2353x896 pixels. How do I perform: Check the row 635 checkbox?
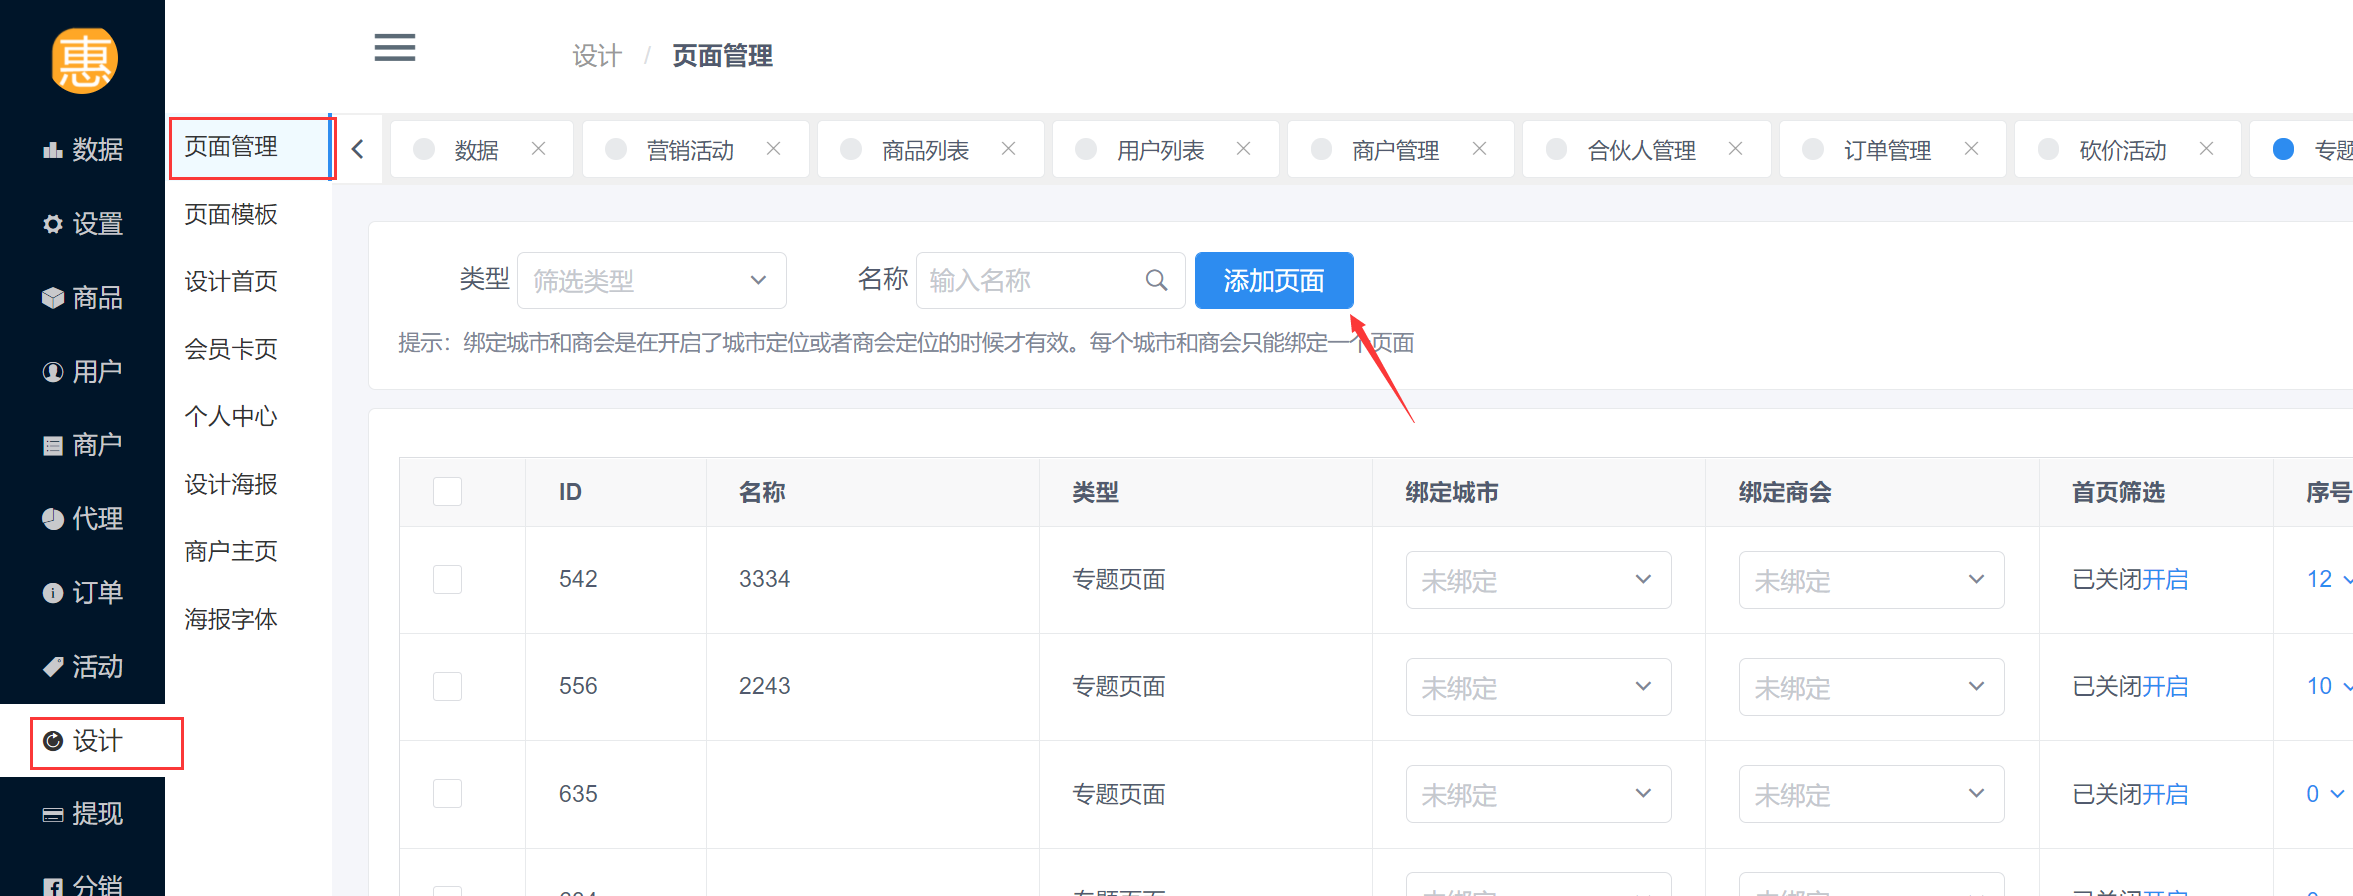click(447, 794)
